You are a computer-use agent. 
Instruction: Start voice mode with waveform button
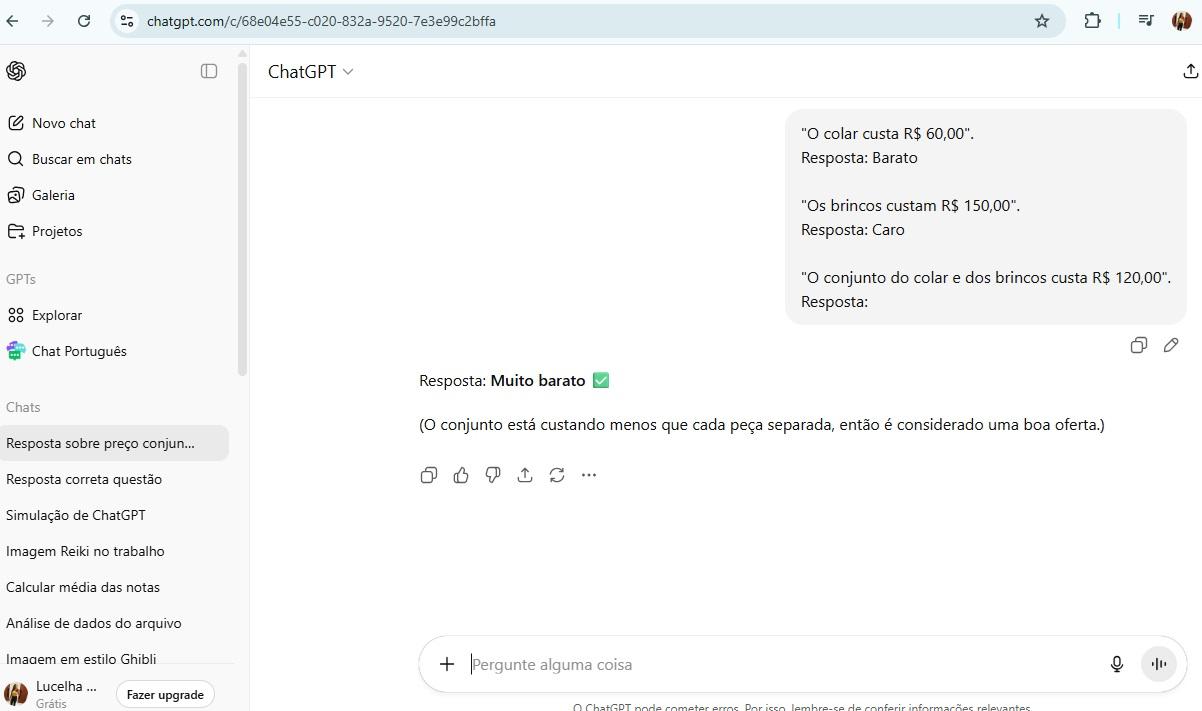pos(1159,664)
